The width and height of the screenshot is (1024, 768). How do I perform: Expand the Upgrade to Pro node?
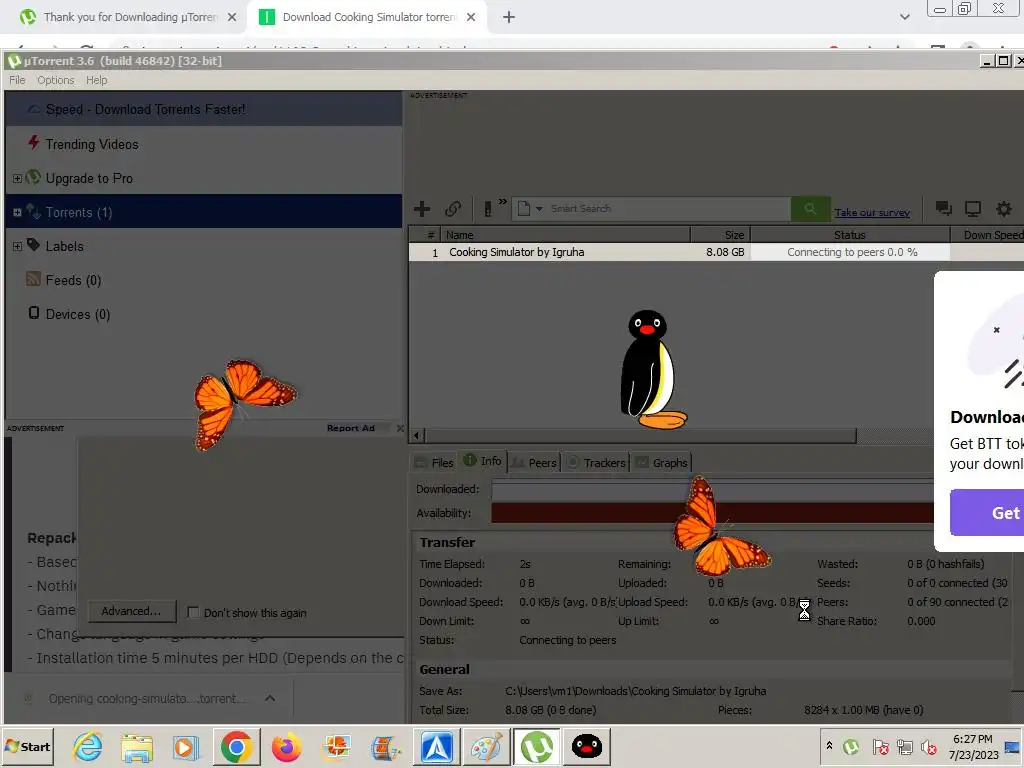tap(18, 178)
